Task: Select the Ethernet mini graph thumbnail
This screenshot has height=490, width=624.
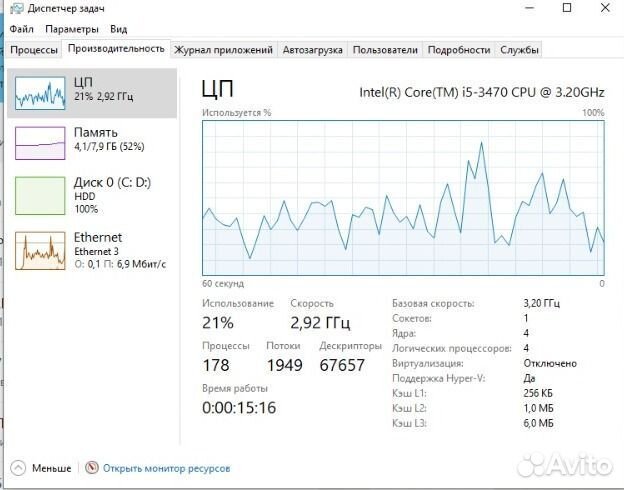Action: 40,250
